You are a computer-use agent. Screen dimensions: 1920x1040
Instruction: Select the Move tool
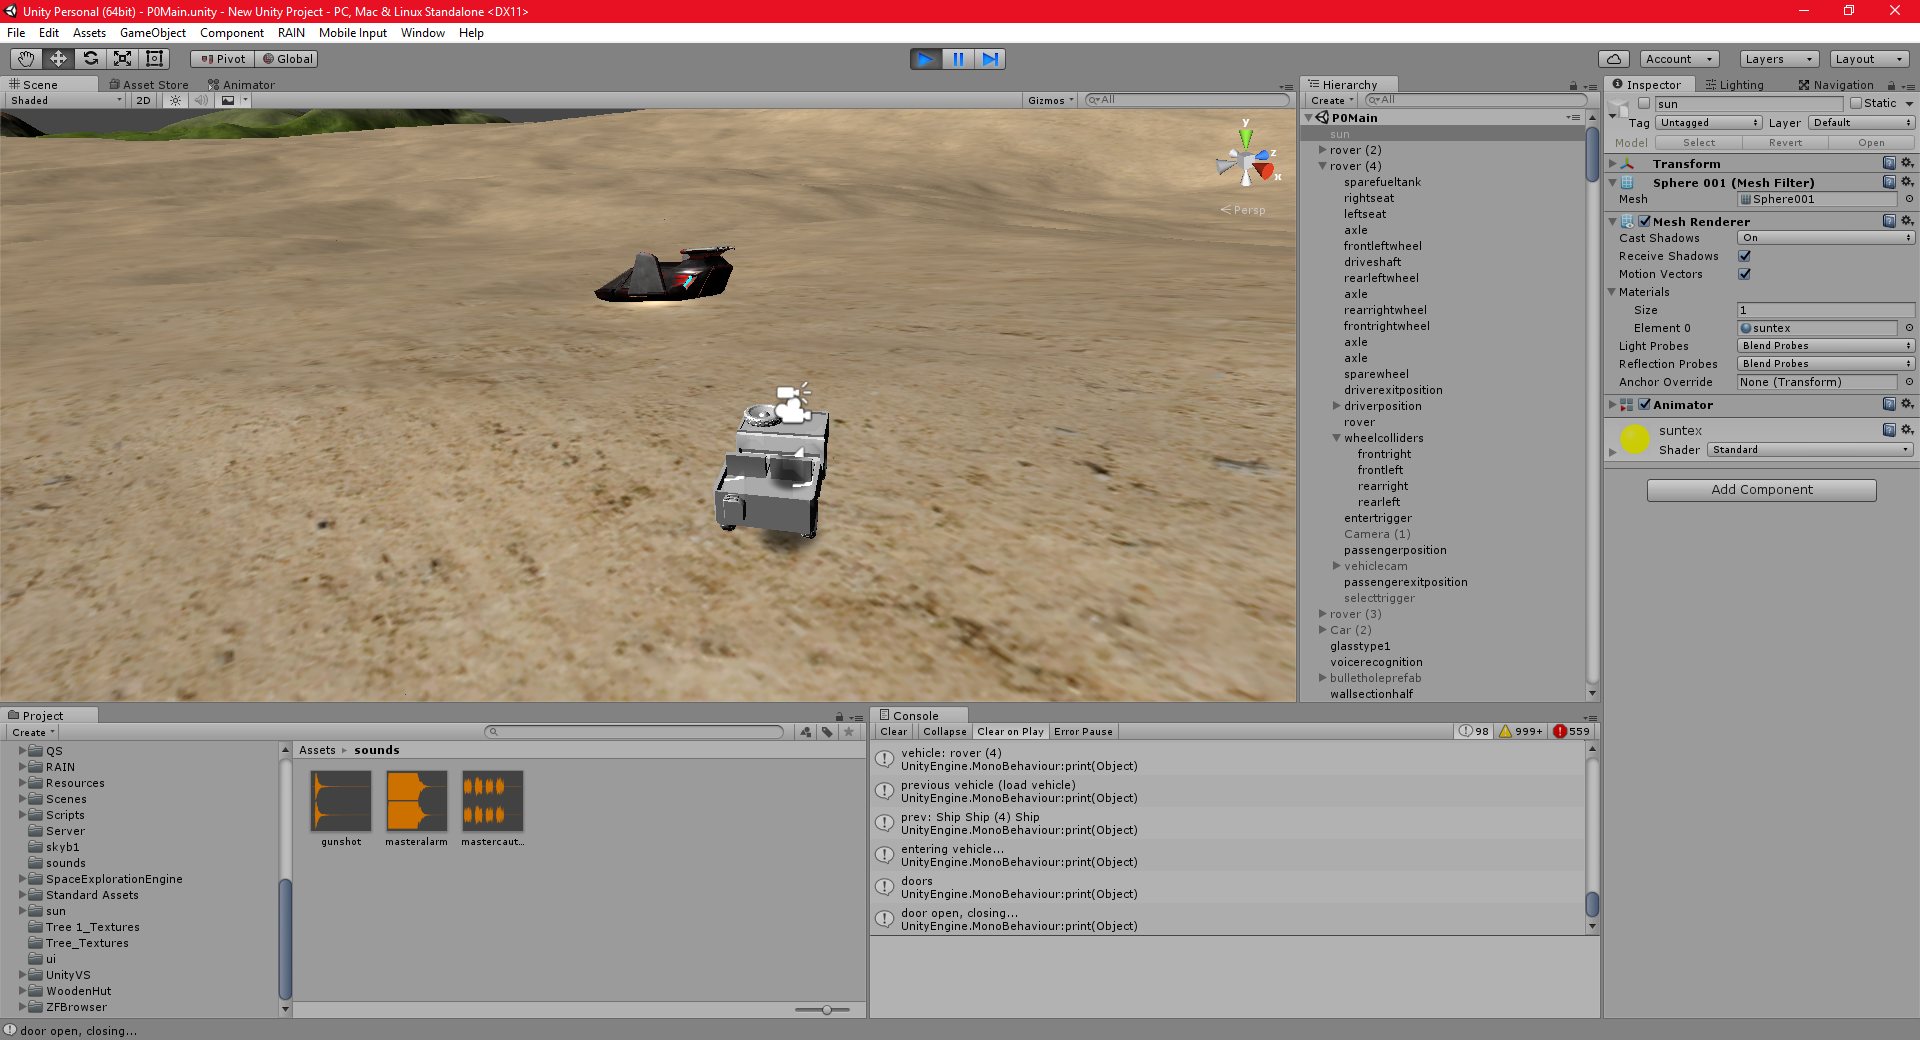click(x=58, y=59)
